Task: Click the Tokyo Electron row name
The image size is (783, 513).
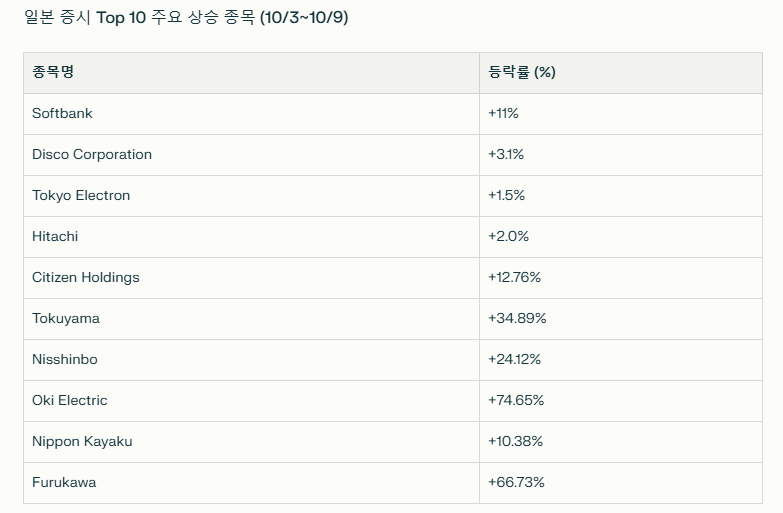Action: 81,195
